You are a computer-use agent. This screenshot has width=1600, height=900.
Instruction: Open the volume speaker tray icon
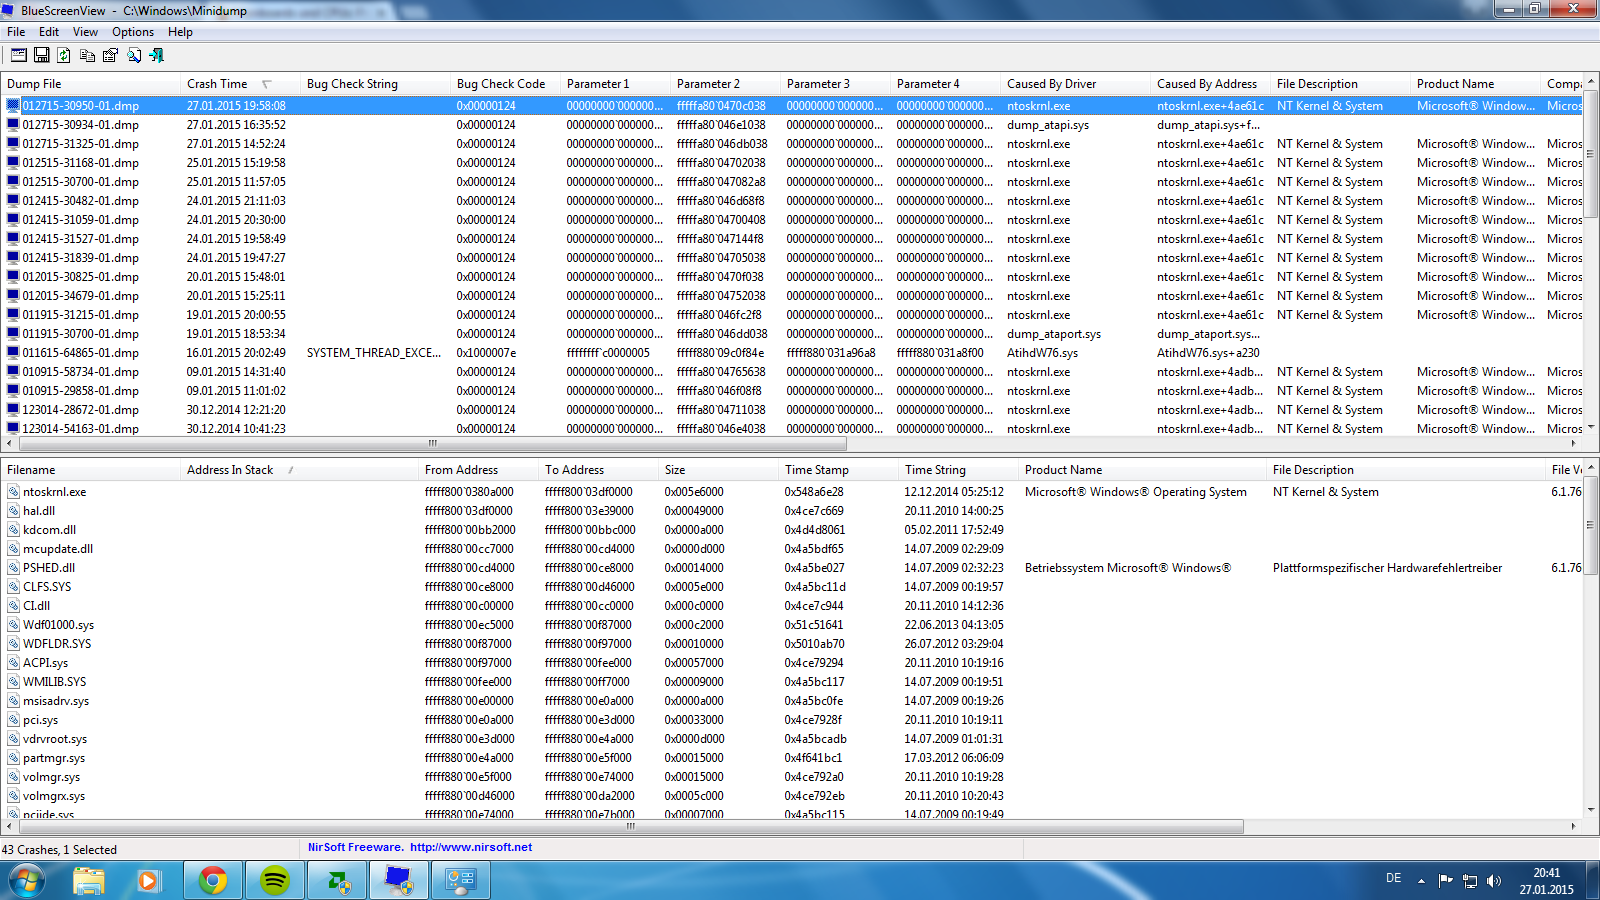coord(1494,881)
